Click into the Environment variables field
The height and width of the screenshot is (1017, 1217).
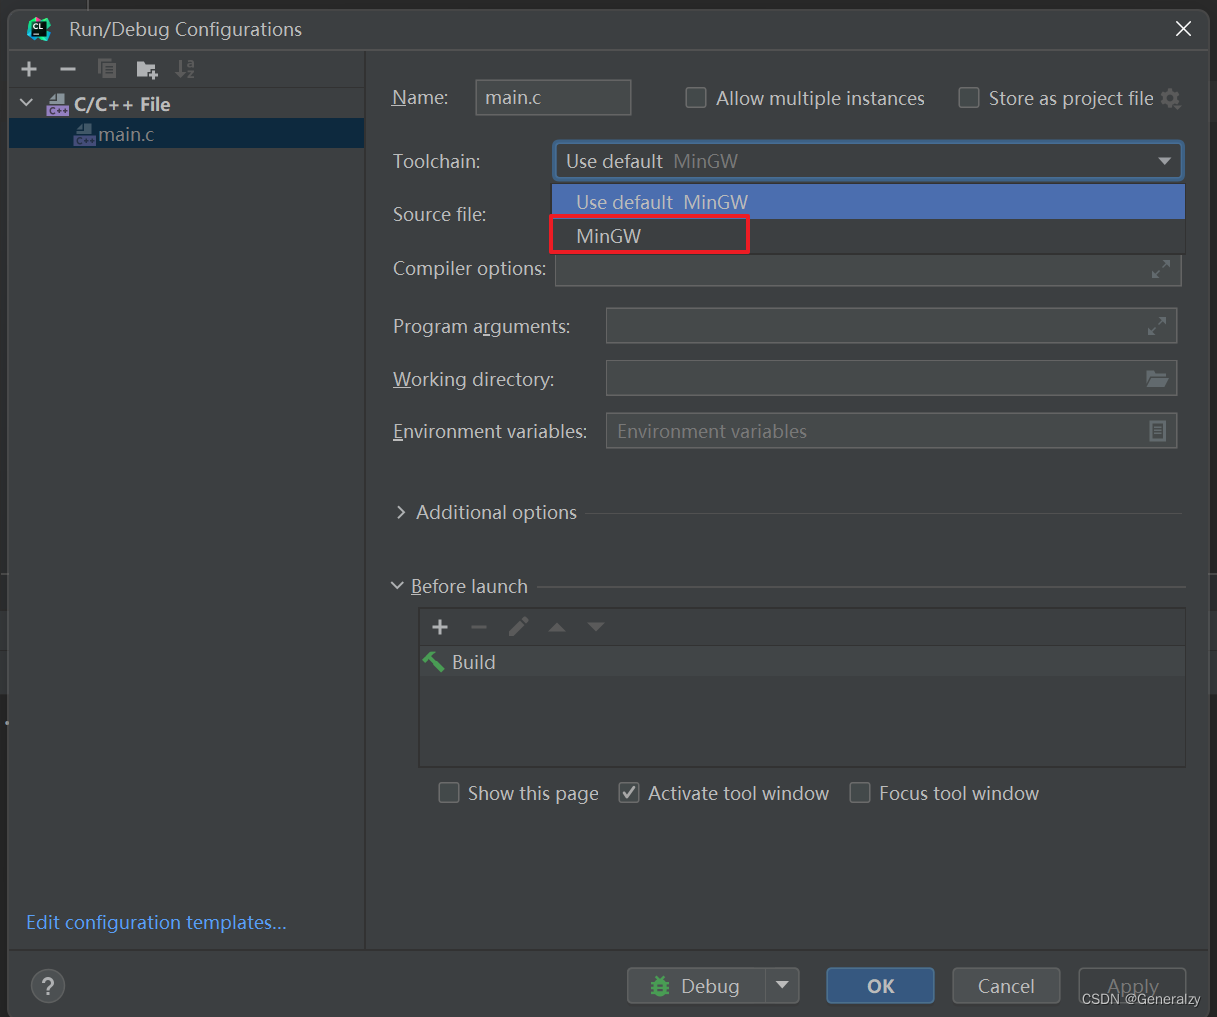[891, 431]
